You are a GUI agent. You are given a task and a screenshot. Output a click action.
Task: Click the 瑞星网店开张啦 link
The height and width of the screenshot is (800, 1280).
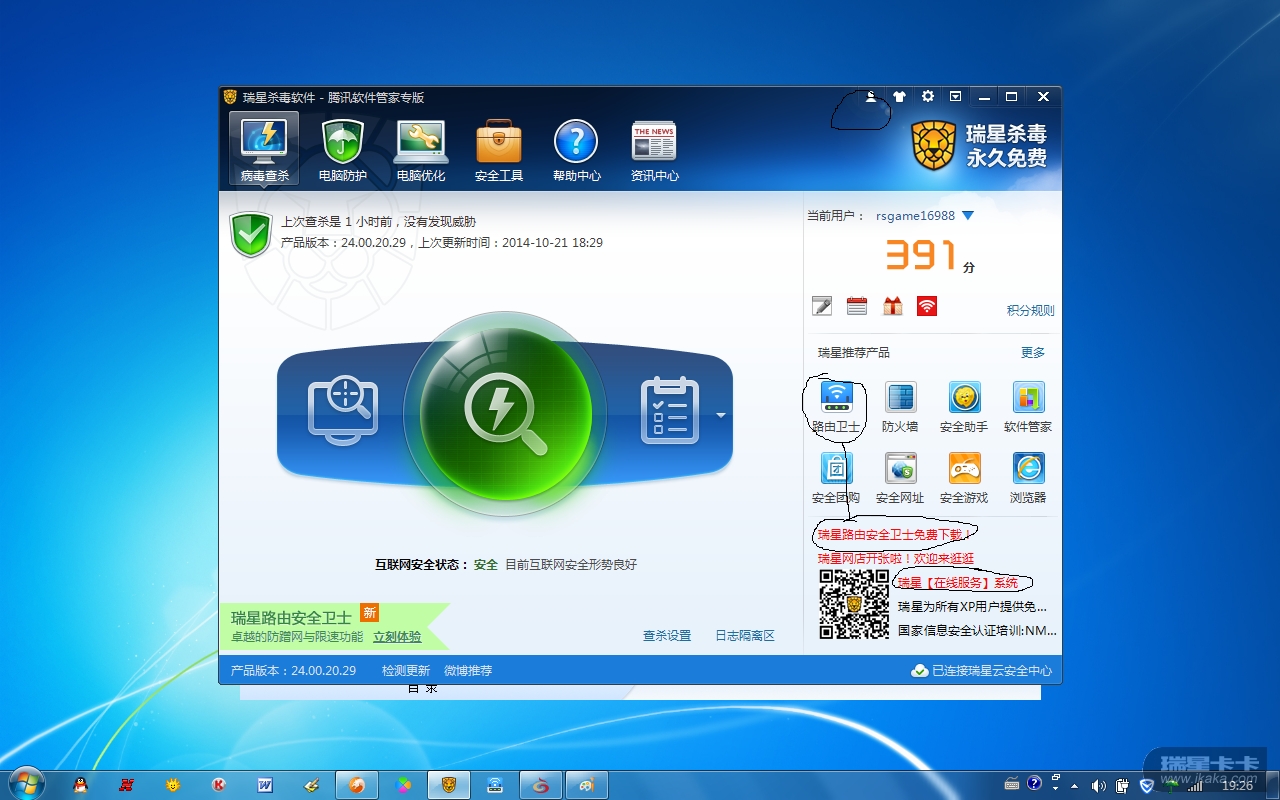(895, 559)
